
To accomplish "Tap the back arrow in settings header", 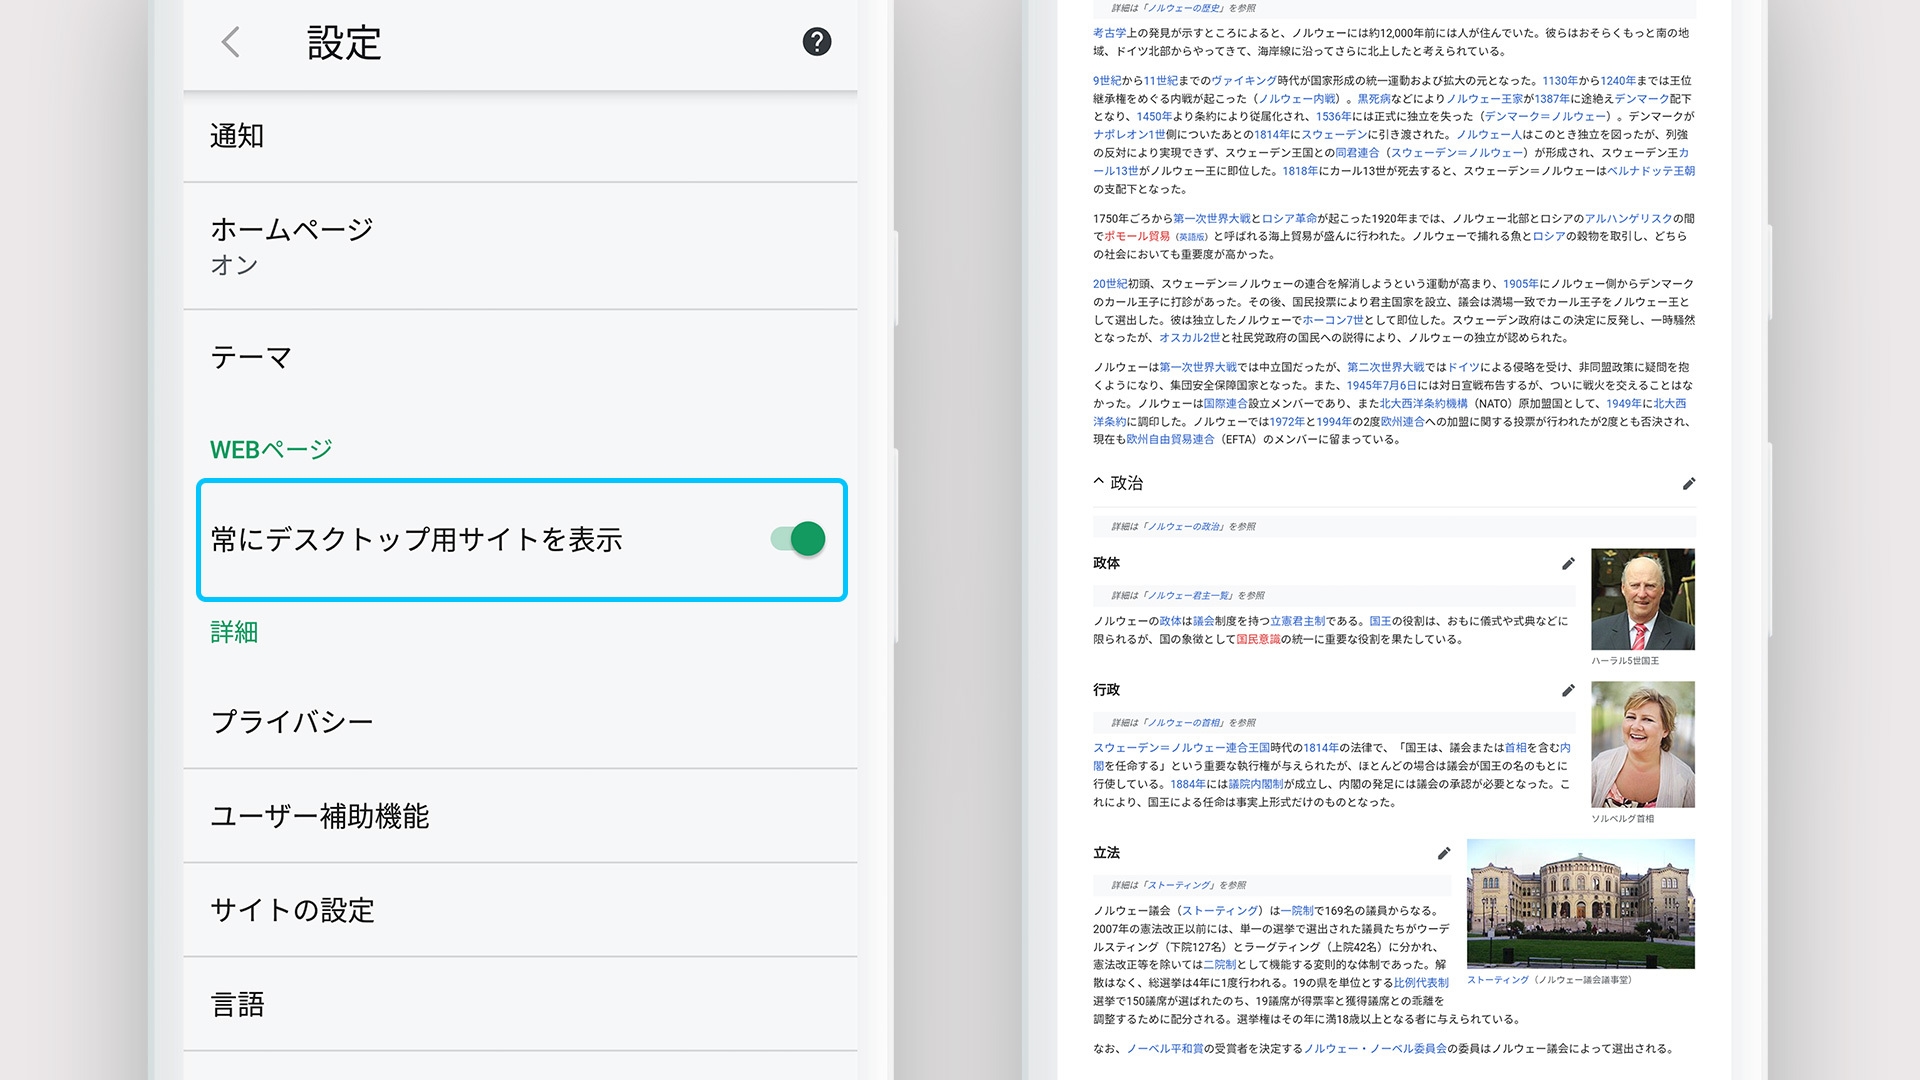I will click(231, 42).
